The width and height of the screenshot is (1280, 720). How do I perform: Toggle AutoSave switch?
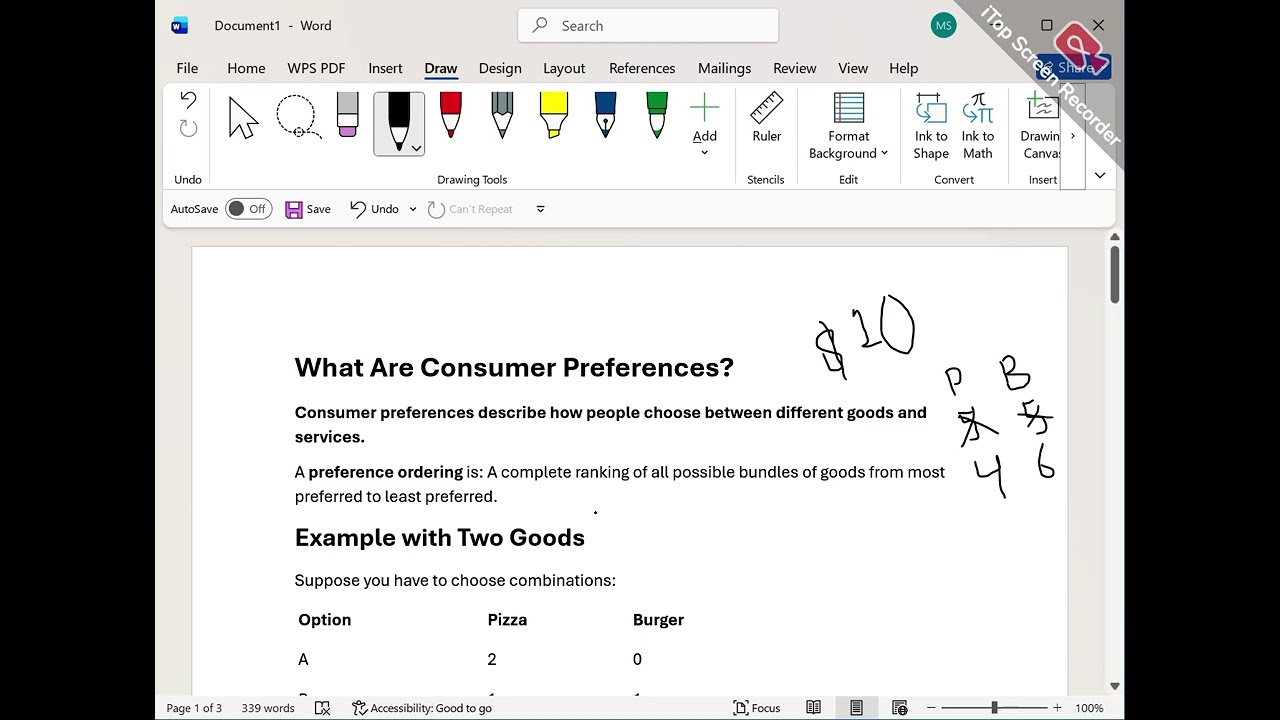pyautogui.click(x=249, y=209)
